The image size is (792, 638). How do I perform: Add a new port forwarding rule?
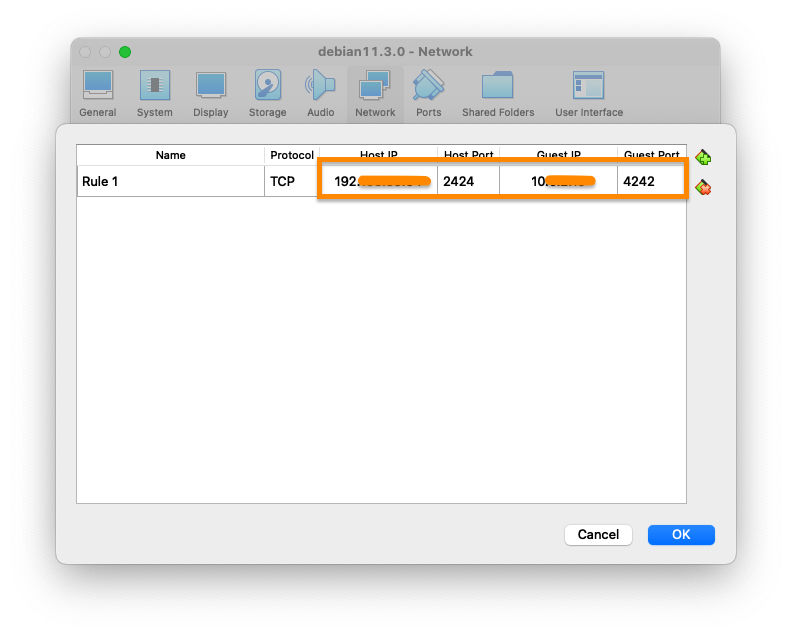703,158
